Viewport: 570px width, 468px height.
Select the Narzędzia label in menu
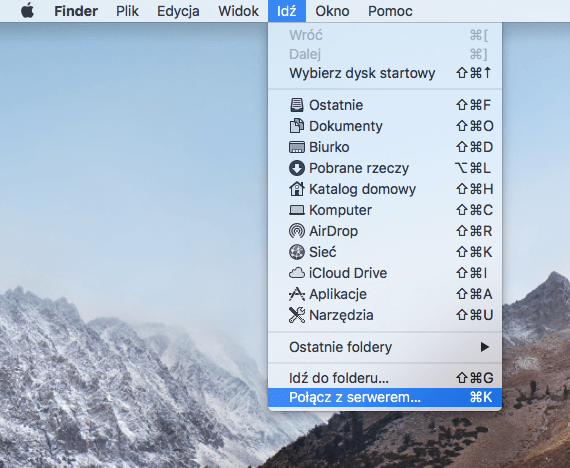(341, 315)
